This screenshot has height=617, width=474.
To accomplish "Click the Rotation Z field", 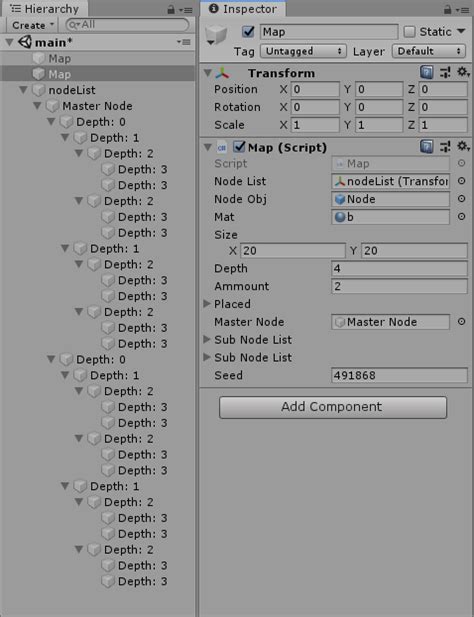I will 443,107.
